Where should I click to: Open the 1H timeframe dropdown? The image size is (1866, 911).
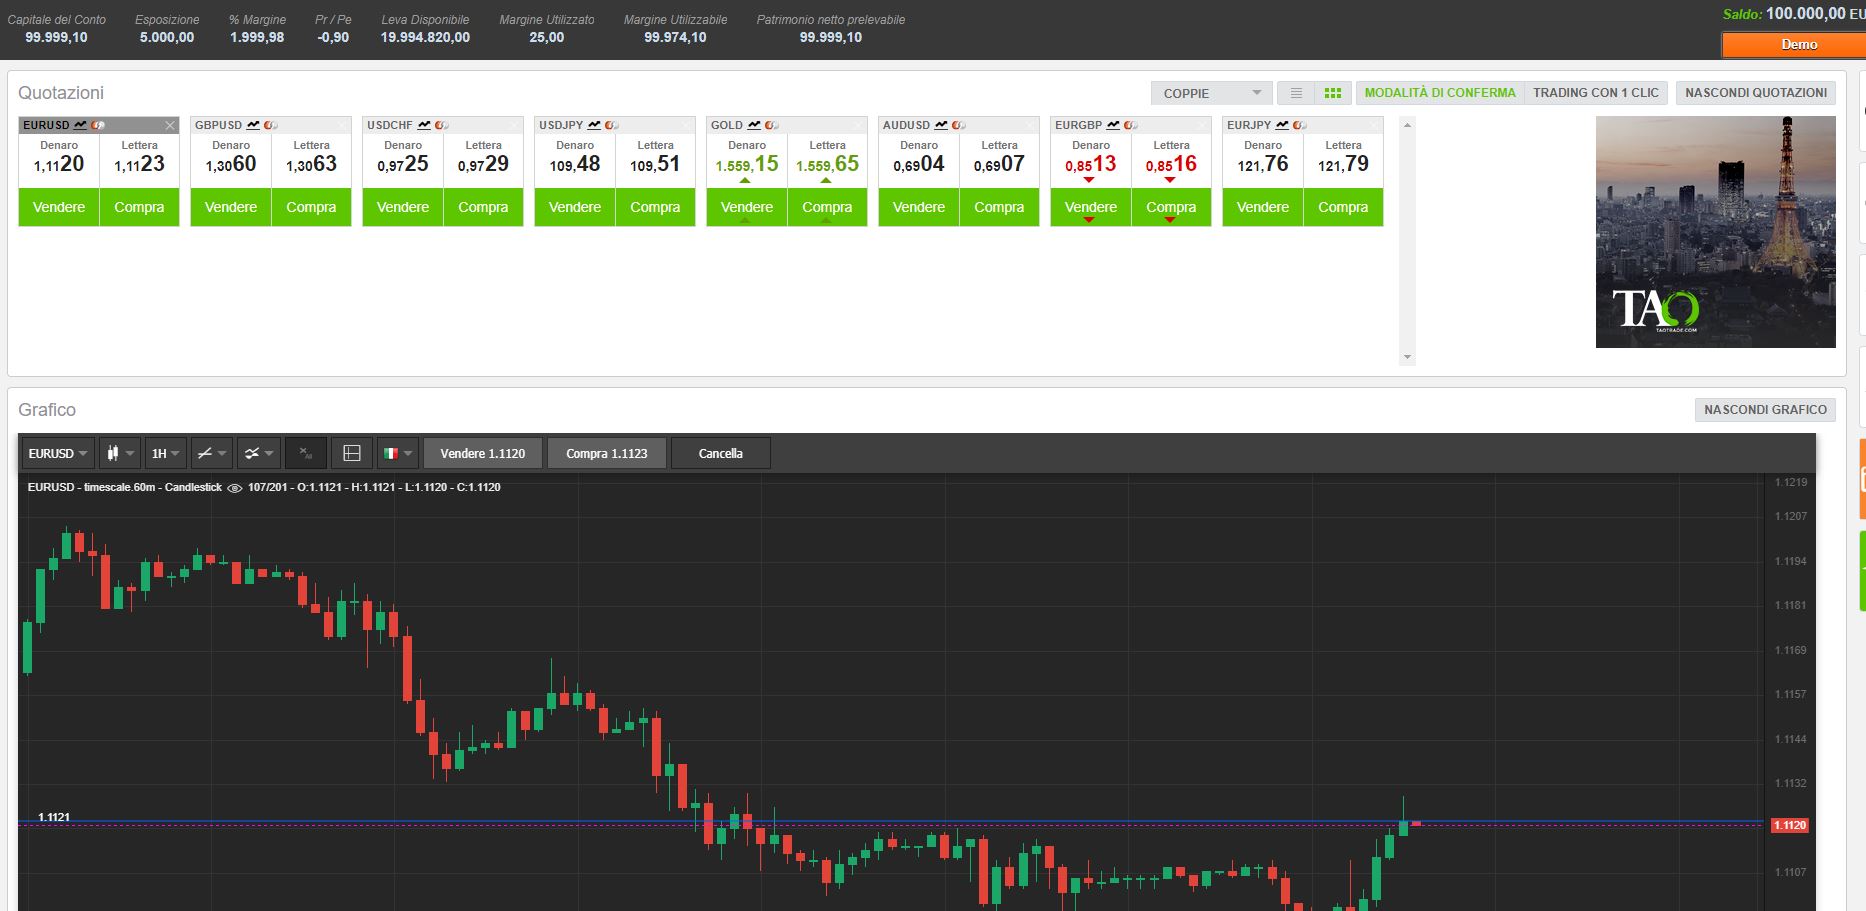pyautogui.click(x=165, y=453)
